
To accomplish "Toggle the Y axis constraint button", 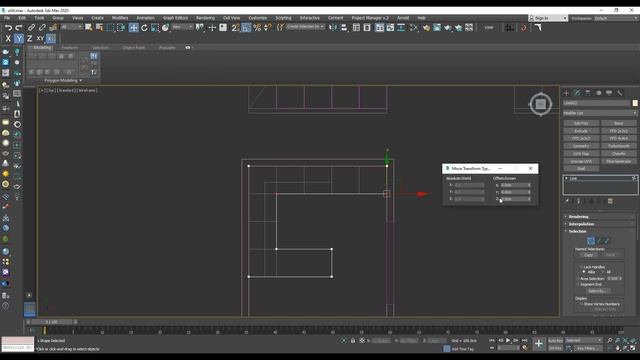I will tap(19, 38).
